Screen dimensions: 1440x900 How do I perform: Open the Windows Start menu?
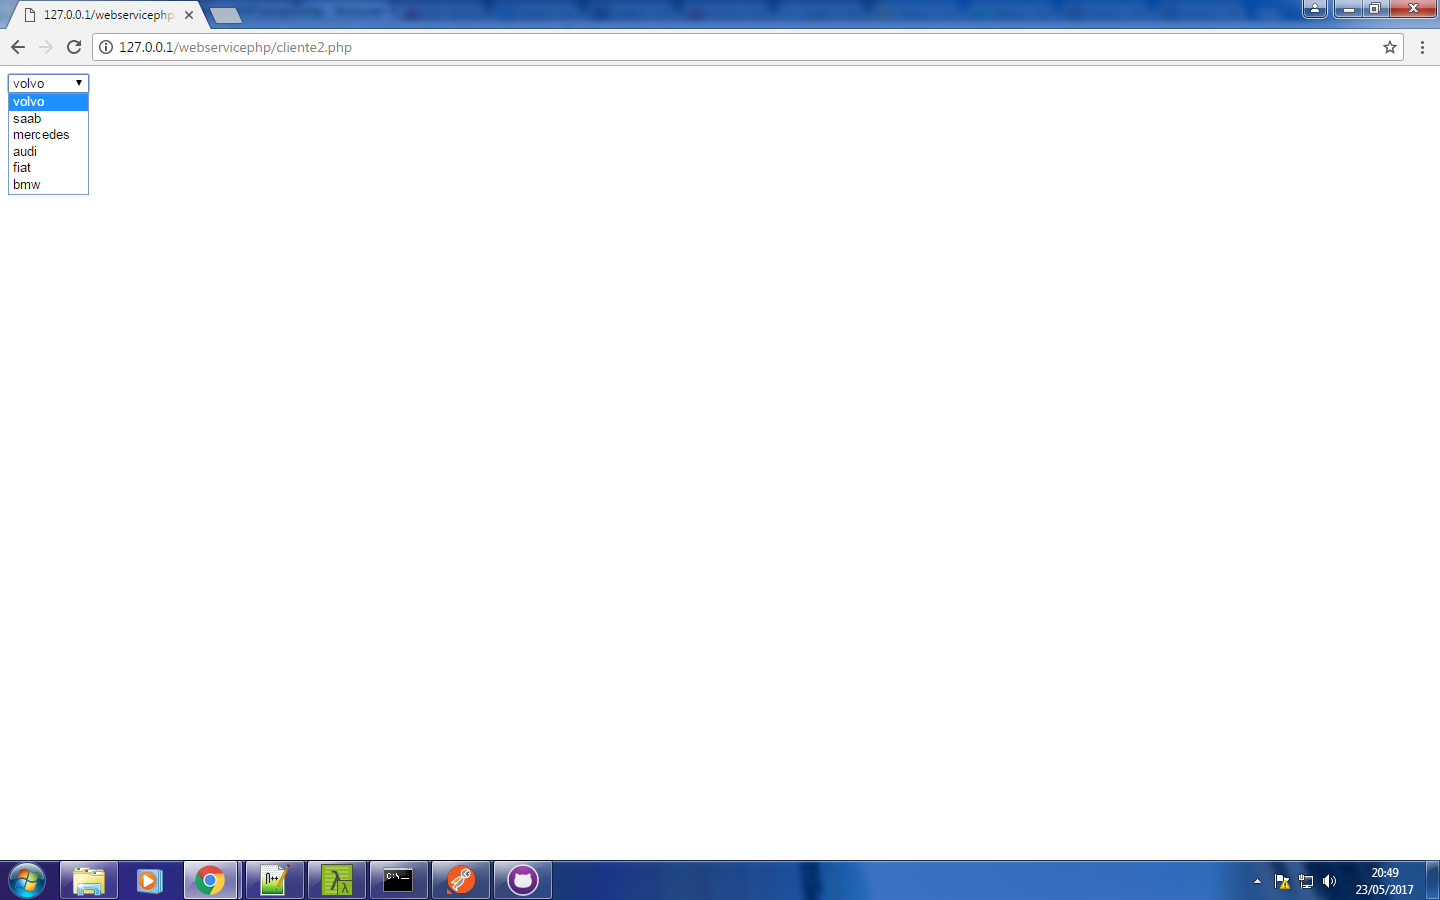[x=27, y=881]
